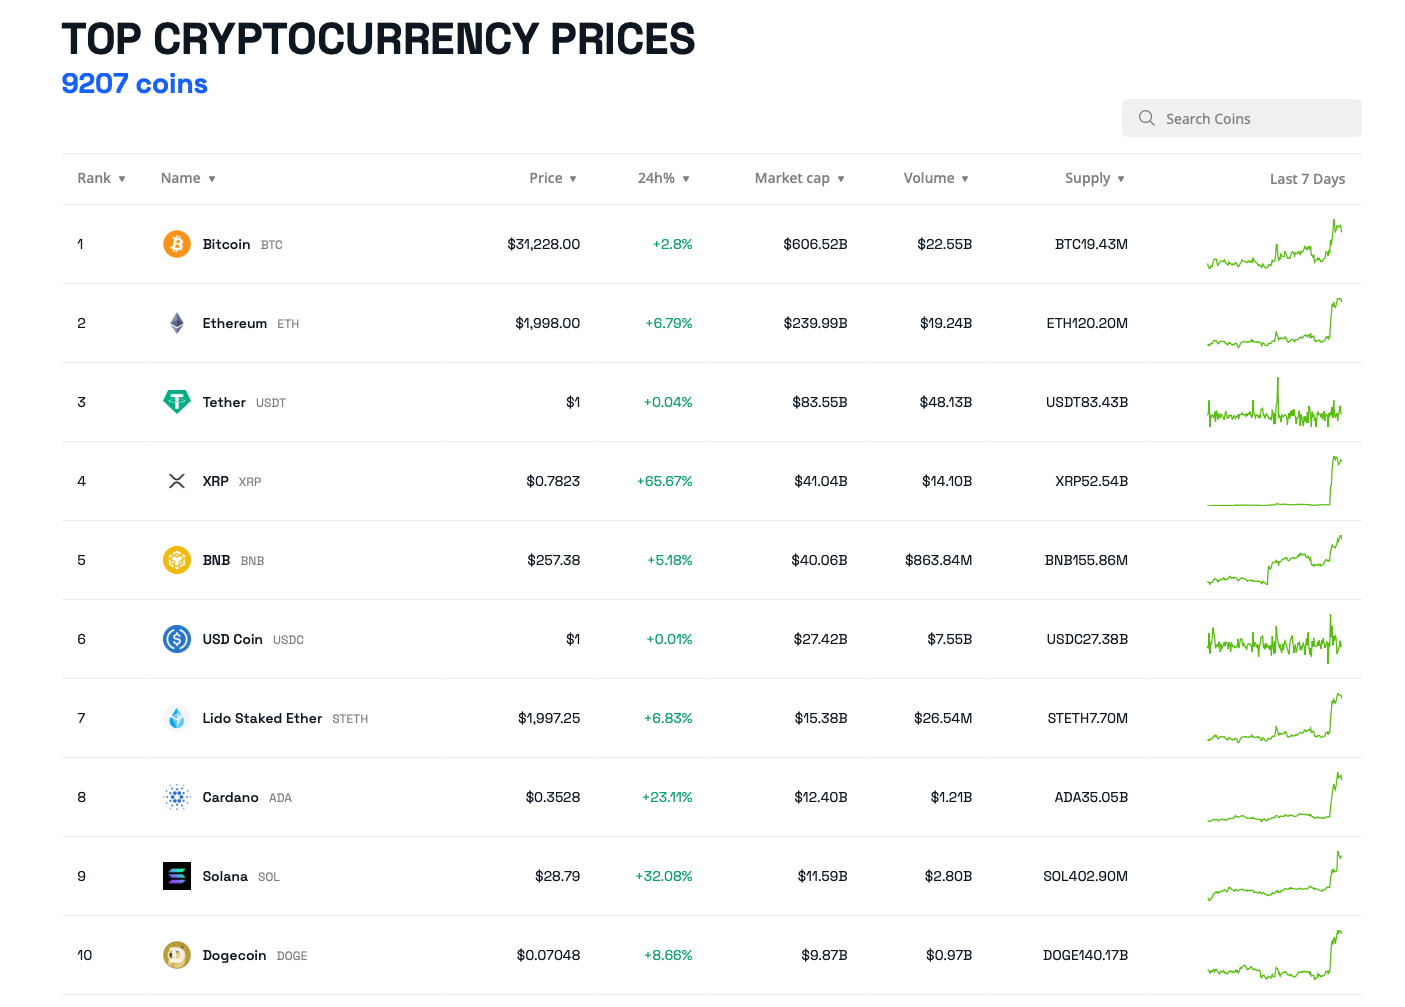Click the Bitcoin logo icon
The height and width of the screenshot is (1007, 1405).
(x=177, y=244)
